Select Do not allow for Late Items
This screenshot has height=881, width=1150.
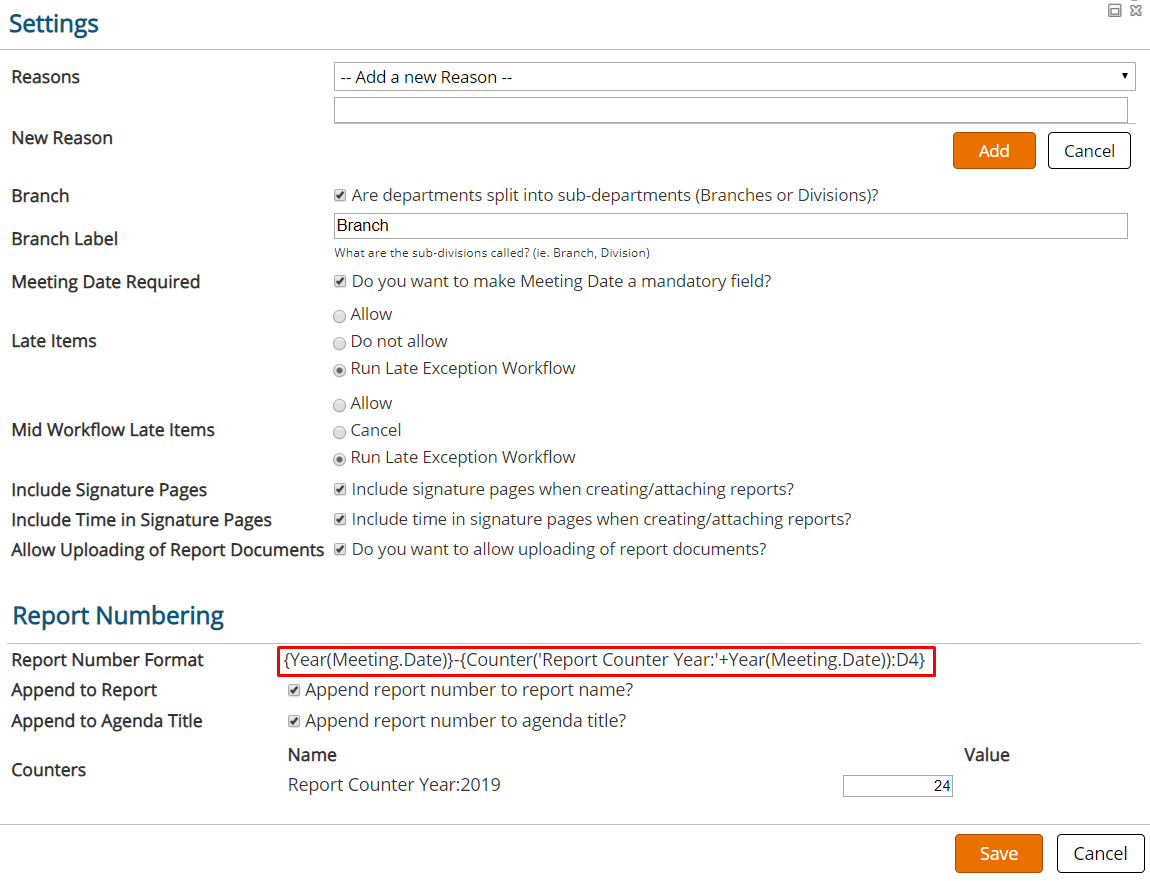339,343
